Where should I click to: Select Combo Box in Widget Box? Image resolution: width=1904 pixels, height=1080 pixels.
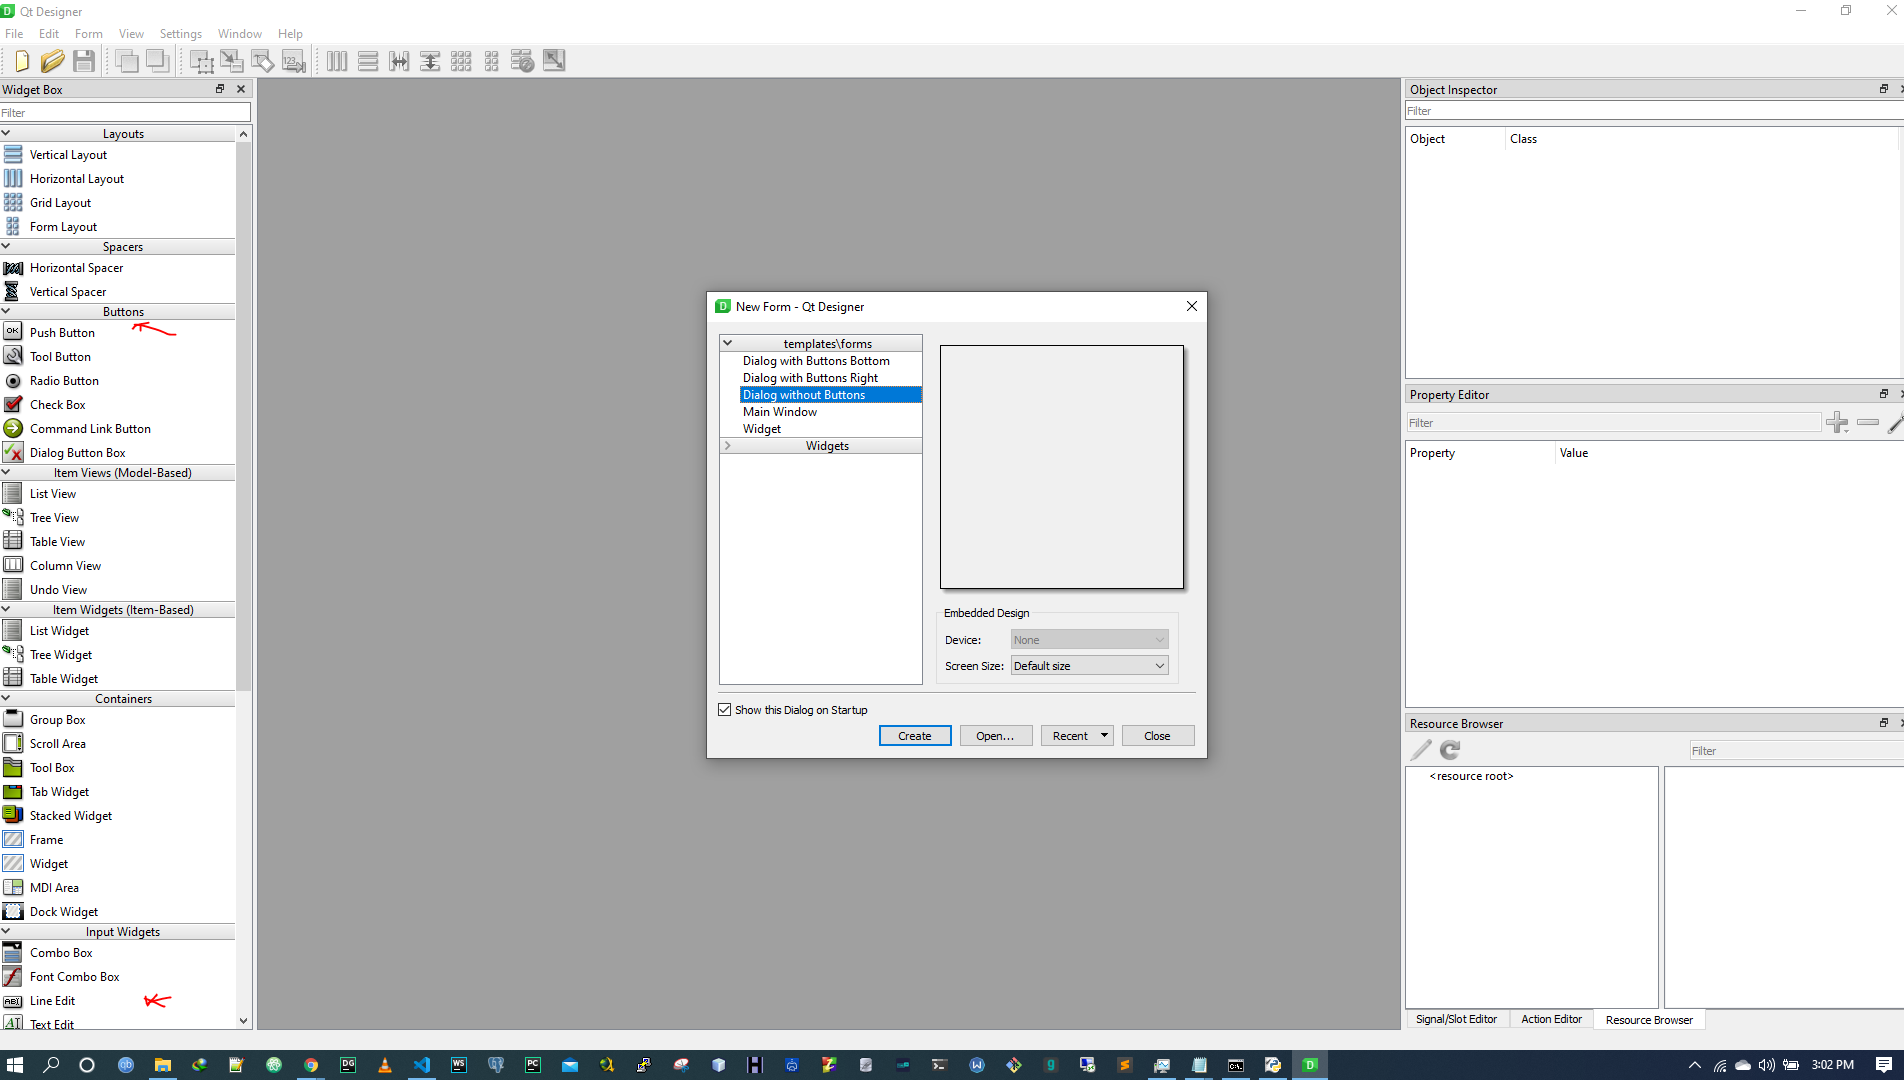click(x=61, y=952)
